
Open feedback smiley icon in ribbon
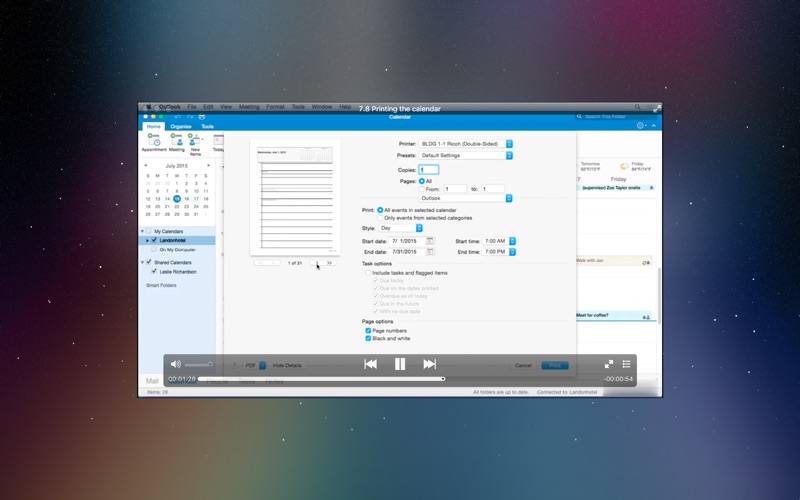pos(641,126)
